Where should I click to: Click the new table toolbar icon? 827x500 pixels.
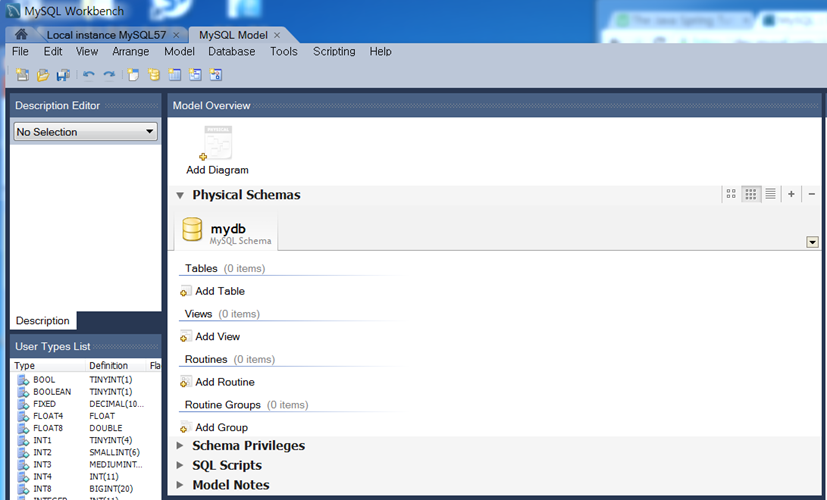[x=175, y=75]
